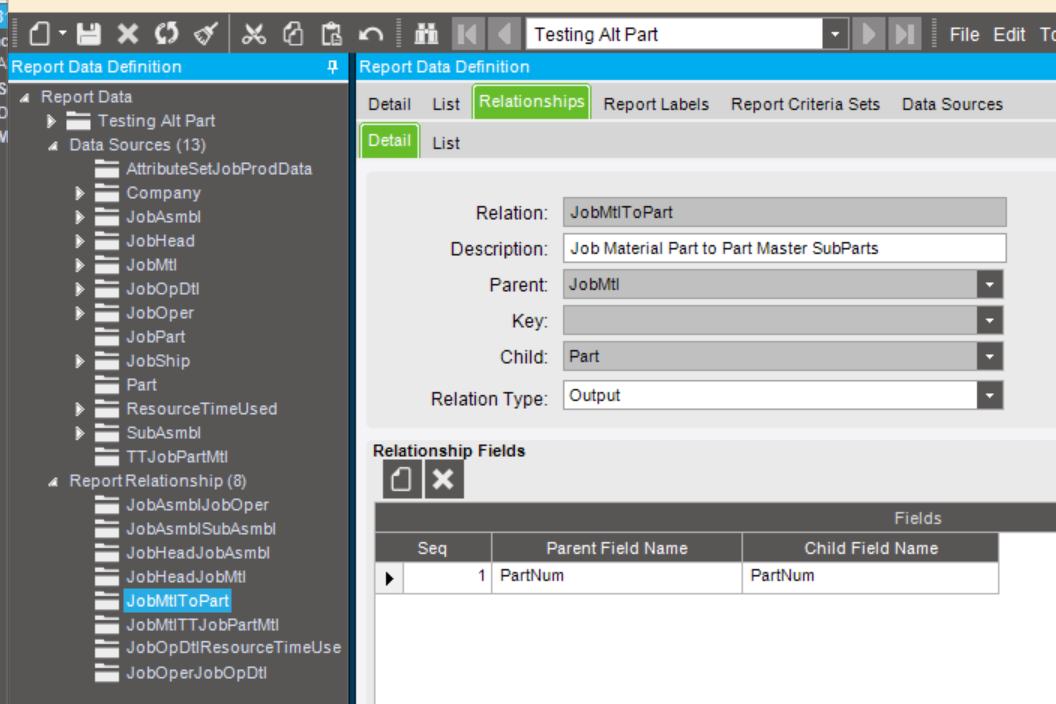
Task: Open the Edit menu
Action: coord(1009,34)
